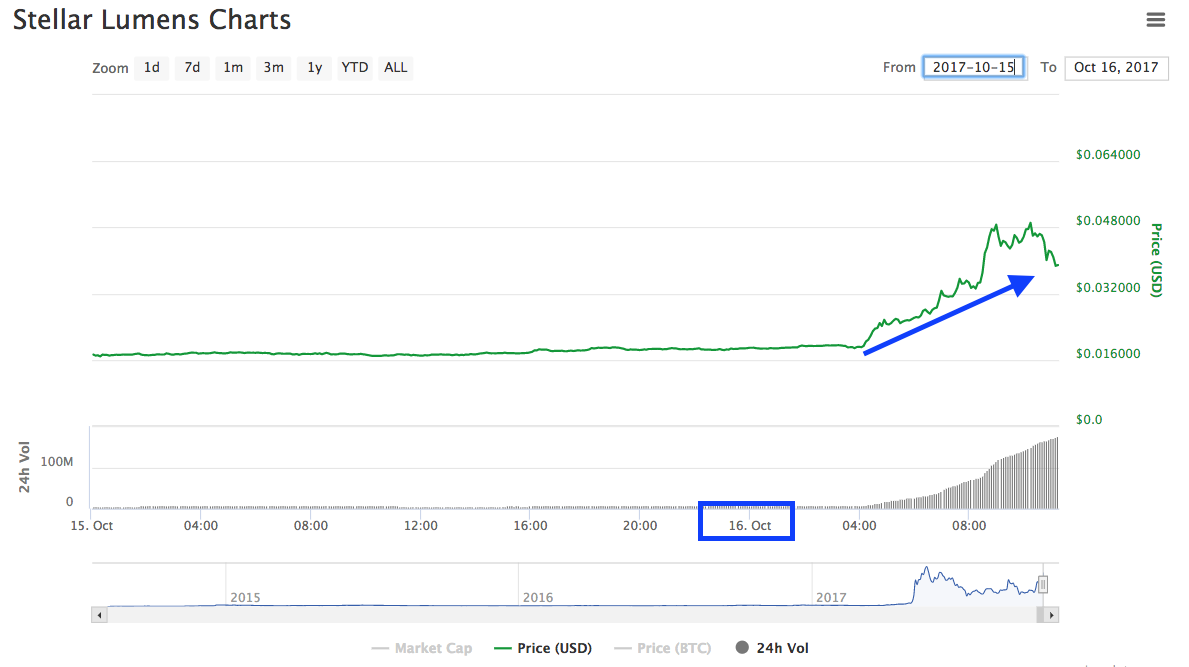This screenshot has width=1189, height=667.
Task: Click the $0.048000 price axis label
Action: [x=1108, y=221]
